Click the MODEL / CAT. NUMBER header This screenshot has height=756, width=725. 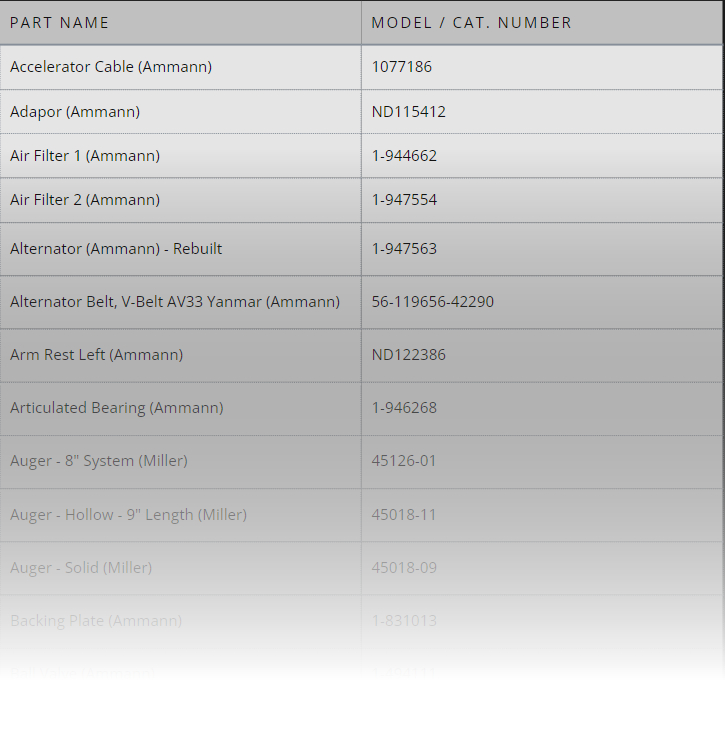[x=471, y=23]
